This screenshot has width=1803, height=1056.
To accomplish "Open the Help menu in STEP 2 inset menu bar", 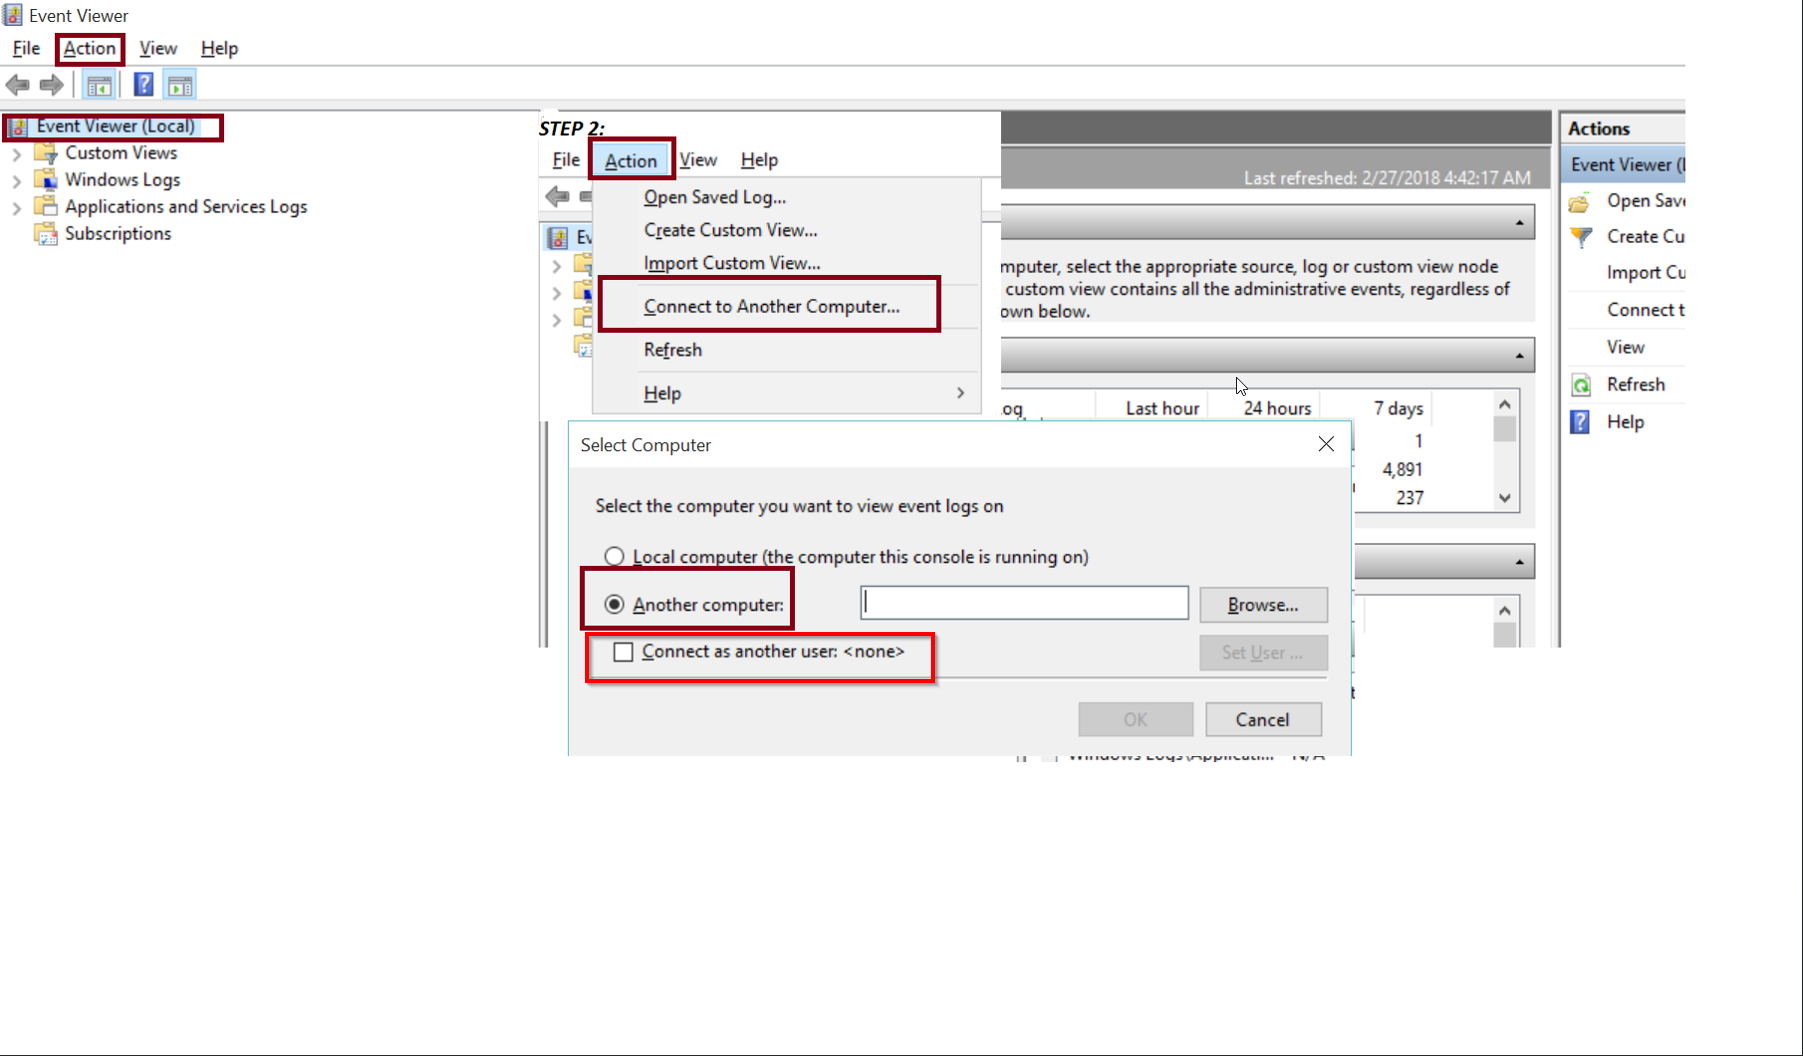I will [x=759, y=160].
